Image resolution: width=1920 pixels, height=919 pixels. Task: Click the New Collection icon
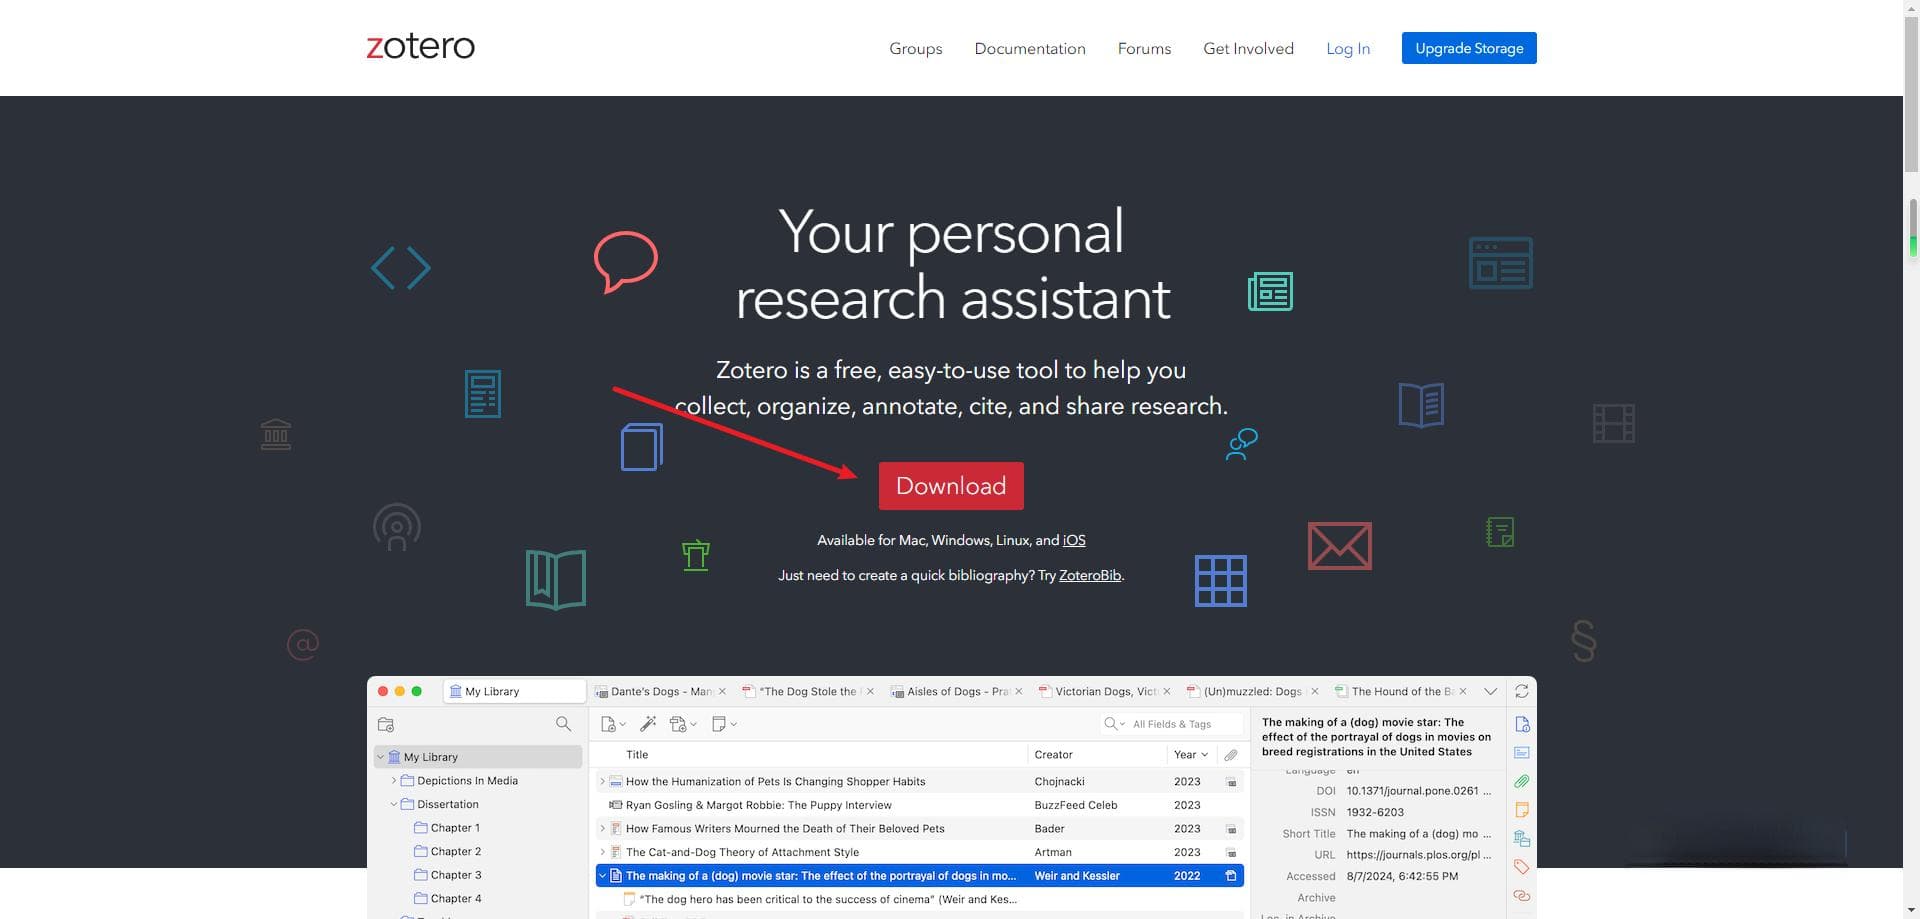tap(386, 724)
